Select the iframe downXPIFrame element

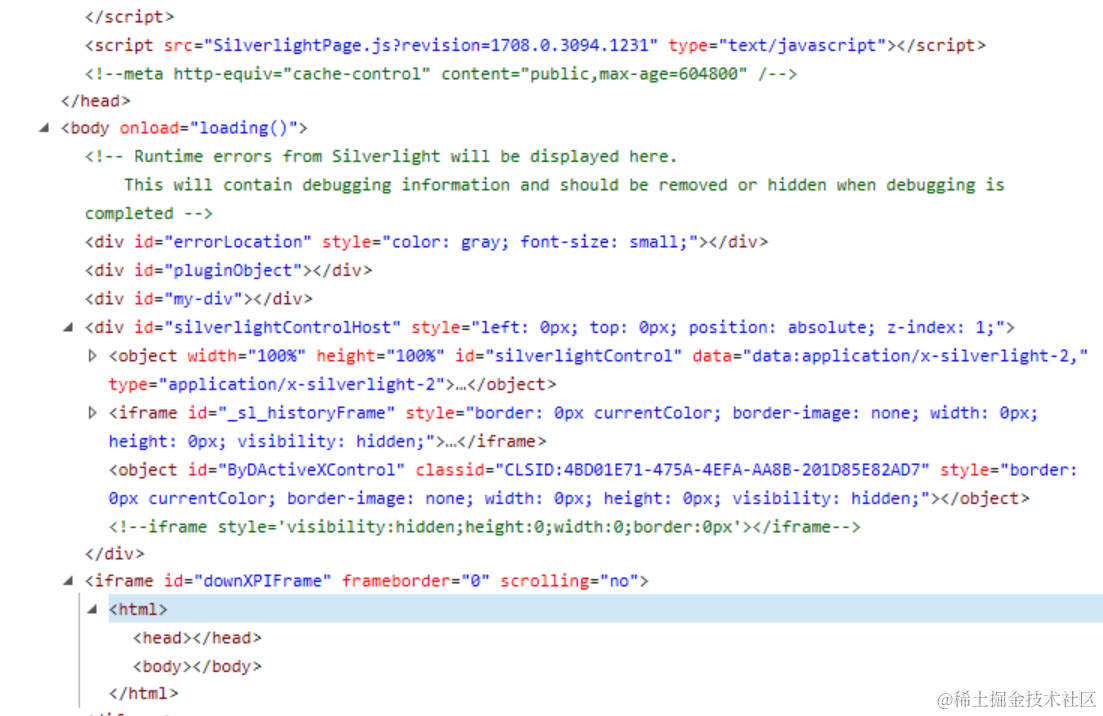tap(366, 581)
